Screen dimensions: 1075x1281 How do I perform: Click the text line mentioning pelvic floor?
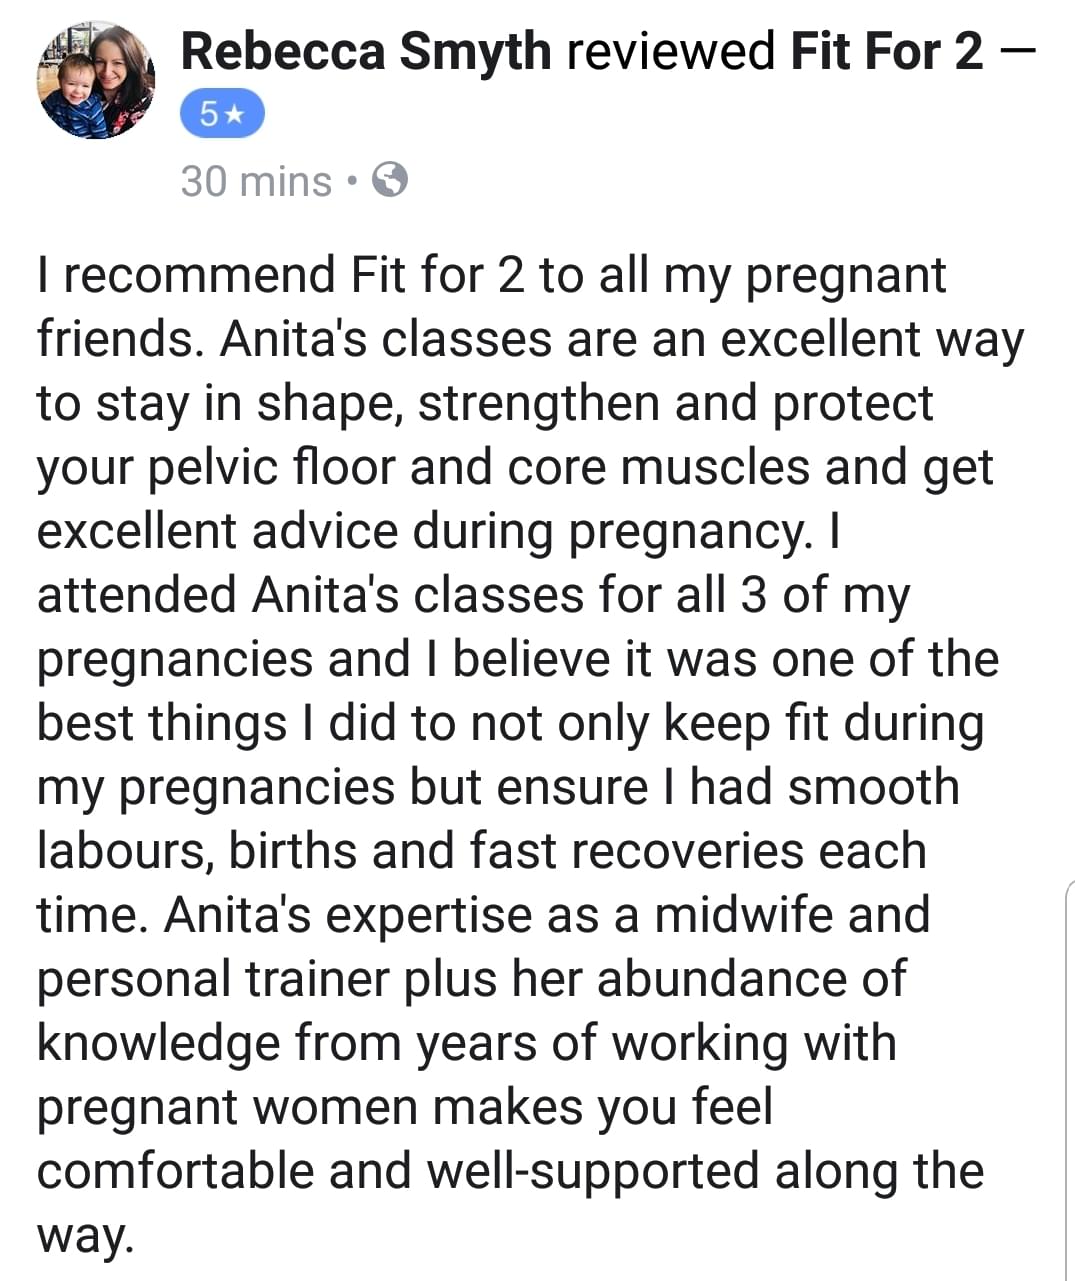[x=515, y=468]
